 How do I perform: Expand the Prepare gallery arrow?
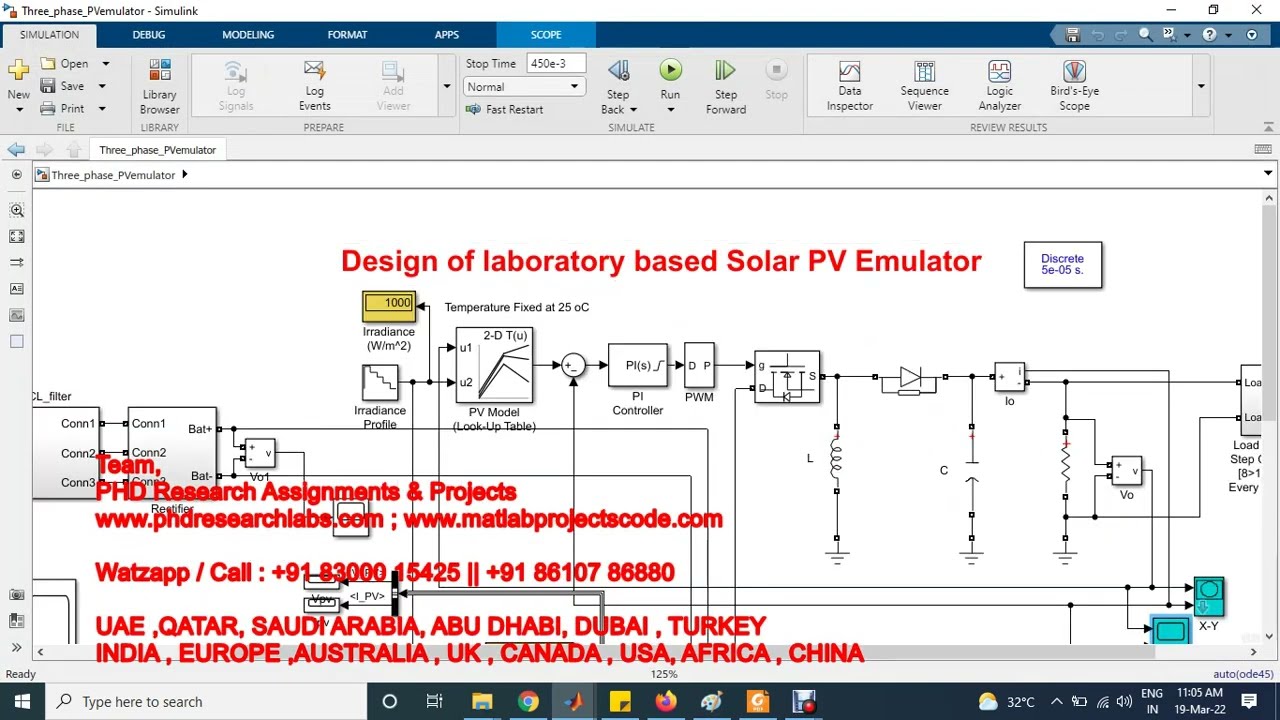click(x=447, y=86)
